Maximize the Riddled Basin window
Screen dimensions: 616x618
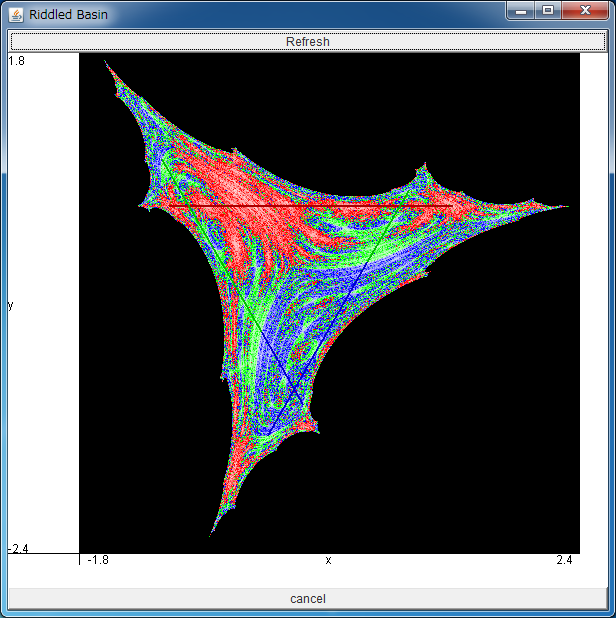coord(548,11)
